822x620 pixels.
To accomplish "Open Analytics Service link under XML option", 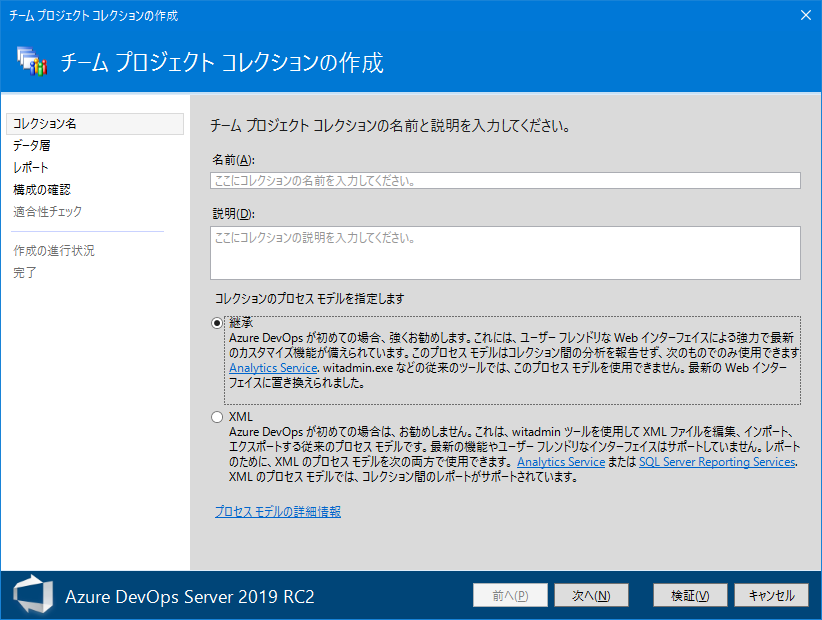I will 561,462.
